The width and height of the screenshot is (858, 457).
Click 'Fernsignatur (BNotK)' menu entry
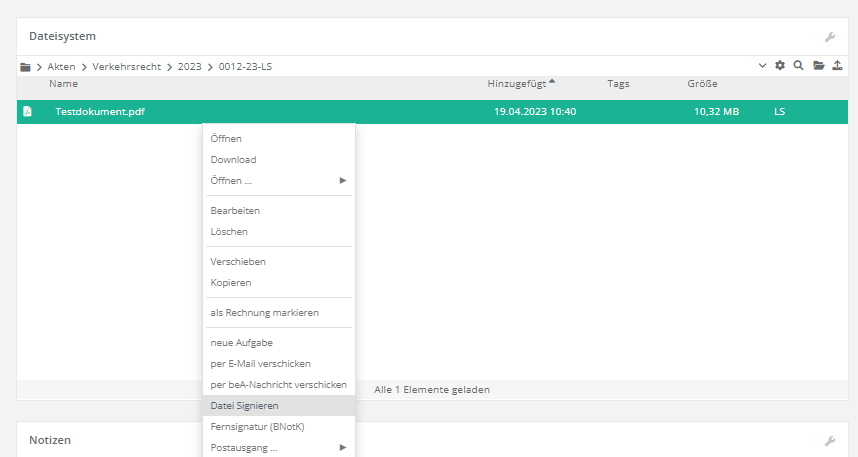(x=257, y=427)
